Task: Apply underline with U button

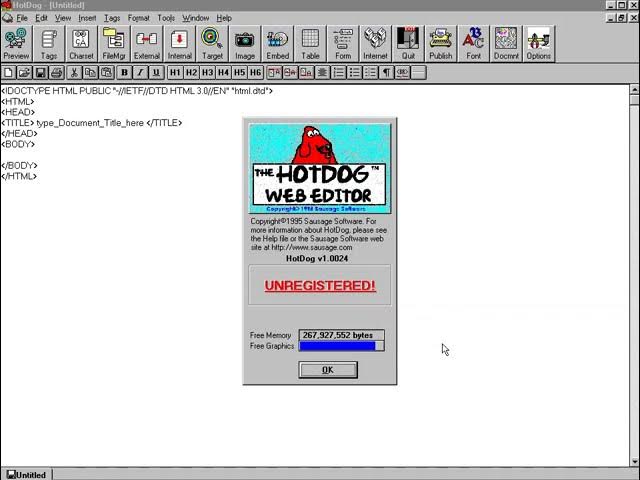Action: (156, 73)
